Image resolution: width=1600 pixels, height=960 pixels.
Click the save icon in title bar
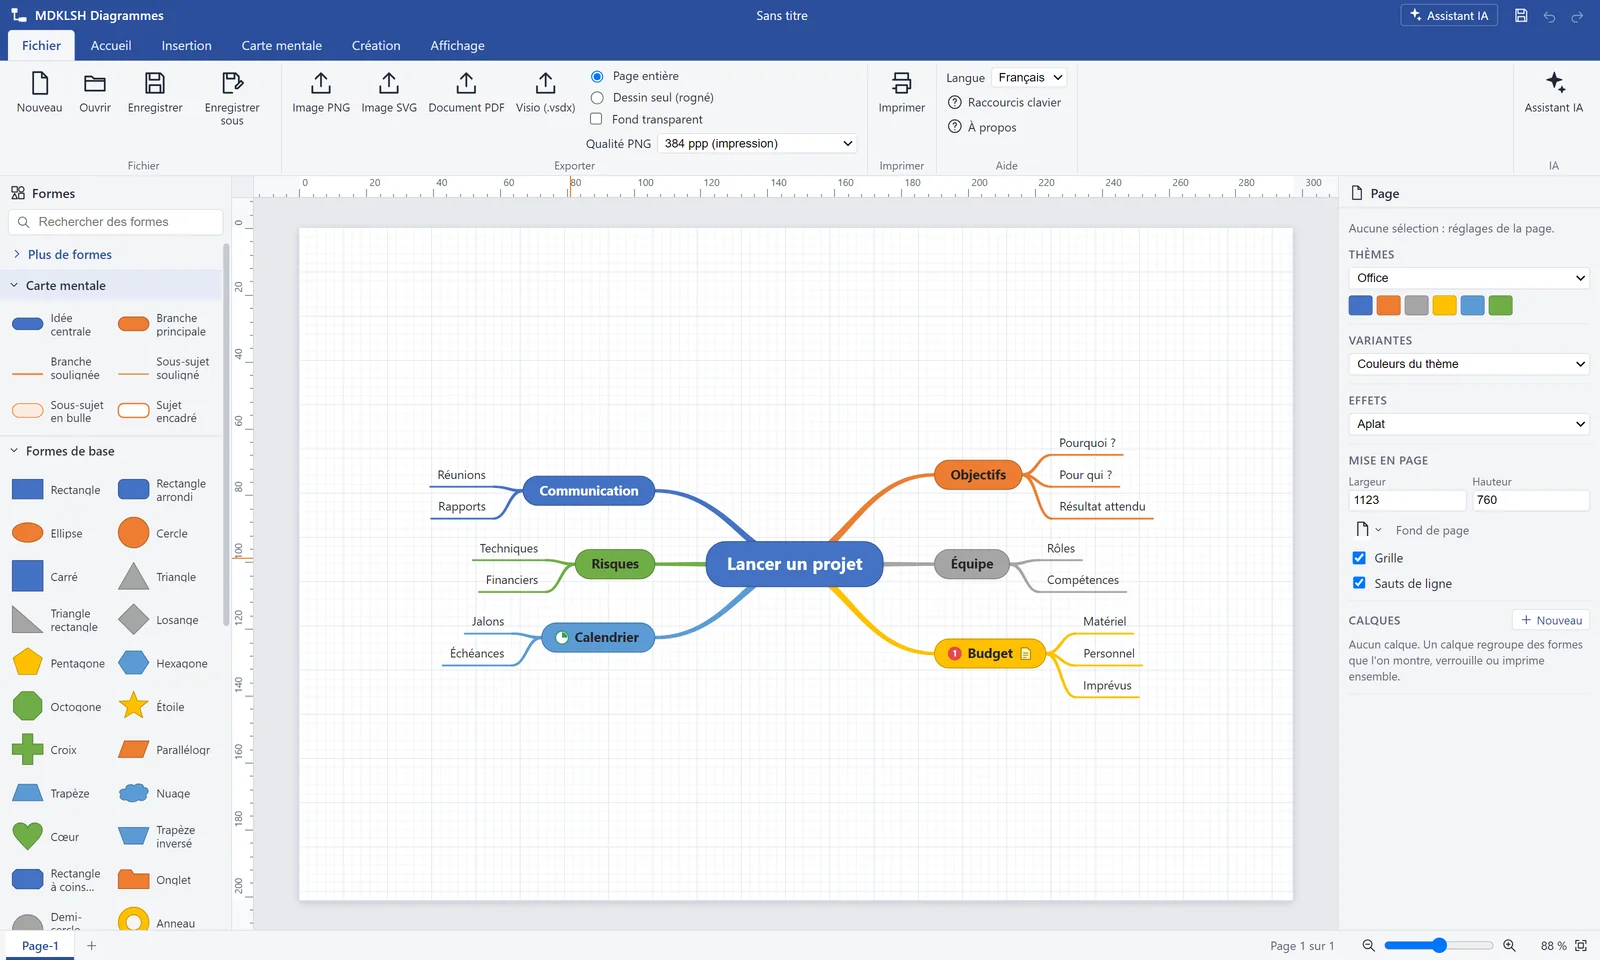[1521, 16]
